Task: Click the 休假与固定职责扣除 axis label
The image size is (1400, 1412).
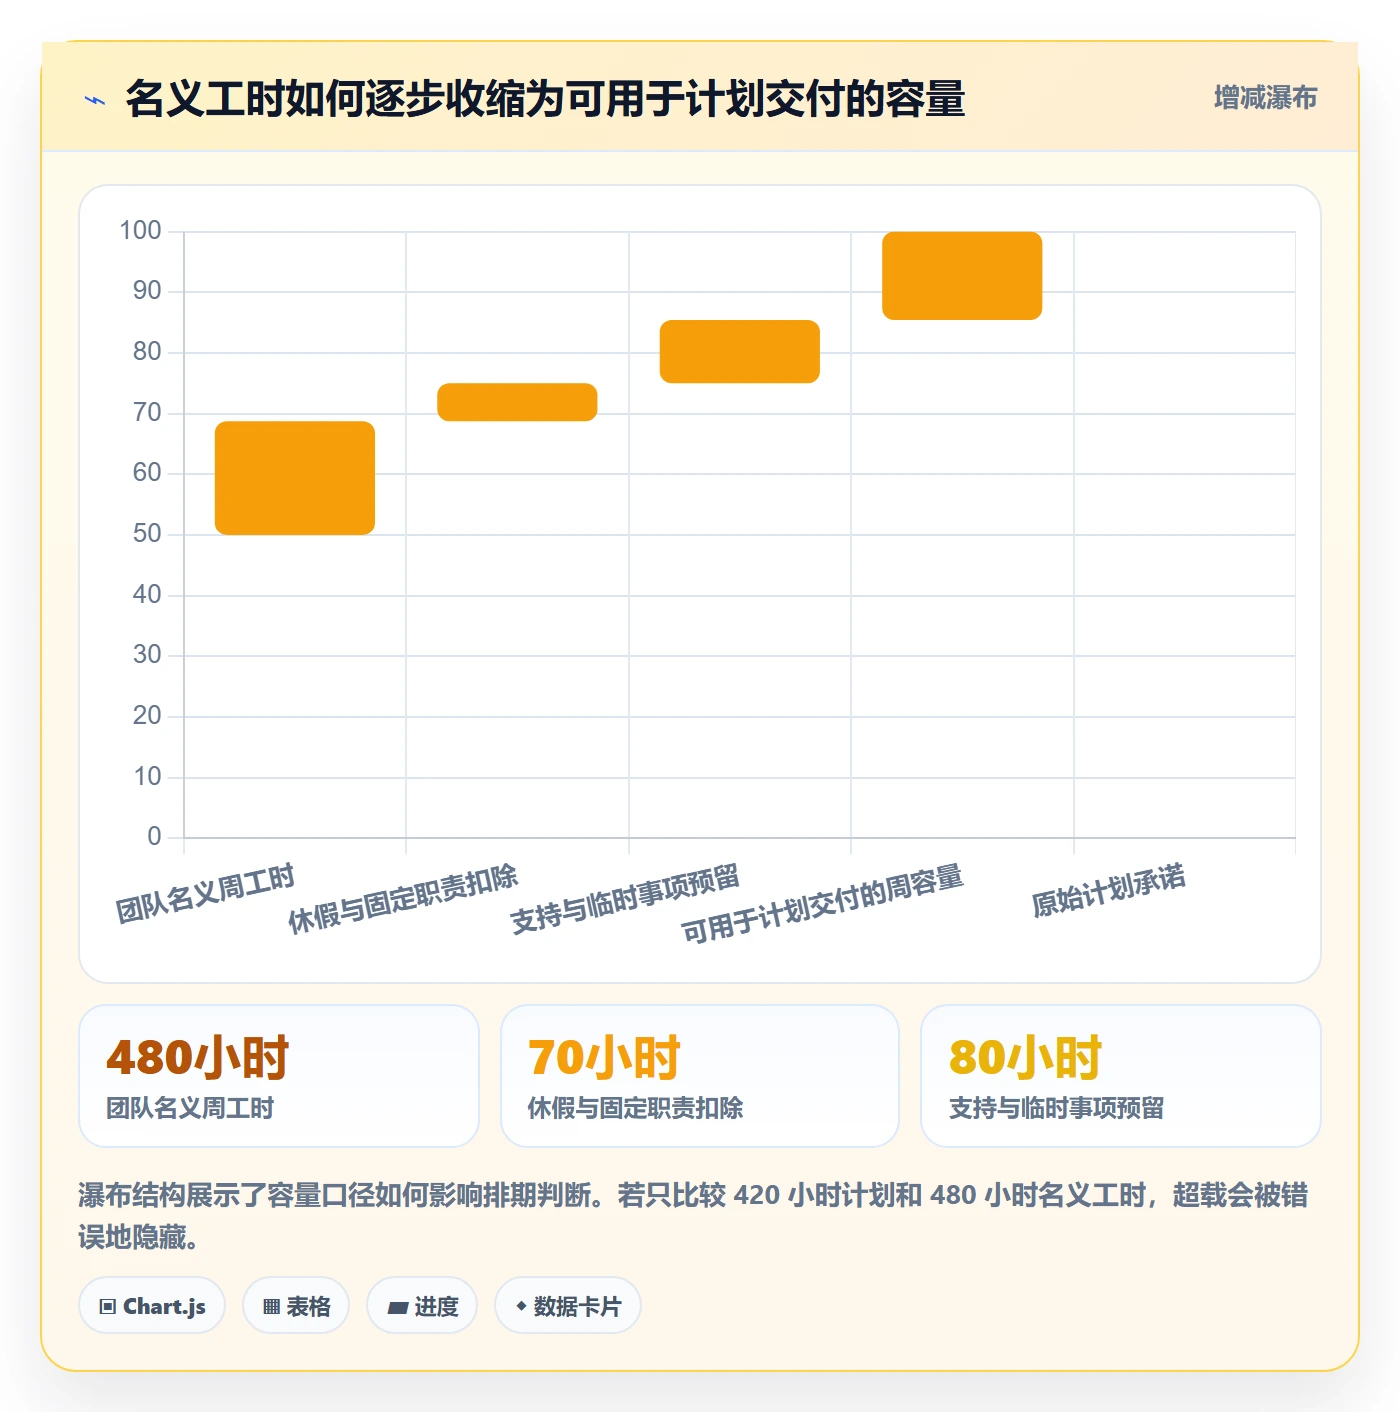Action: click(403, 898)
